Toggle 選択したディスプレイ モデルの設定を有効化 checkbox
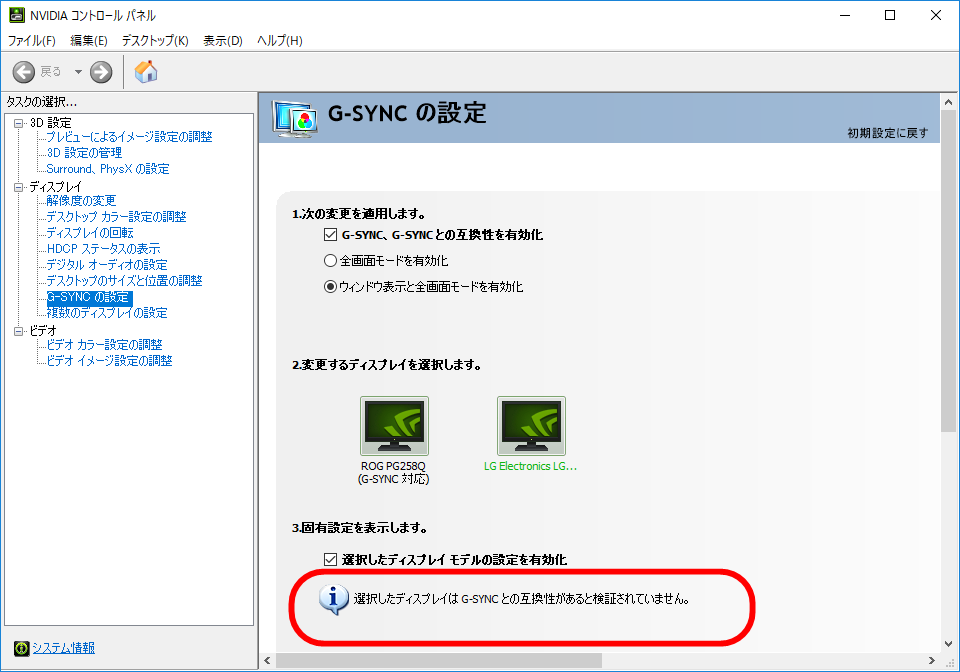 pos(331,559)
